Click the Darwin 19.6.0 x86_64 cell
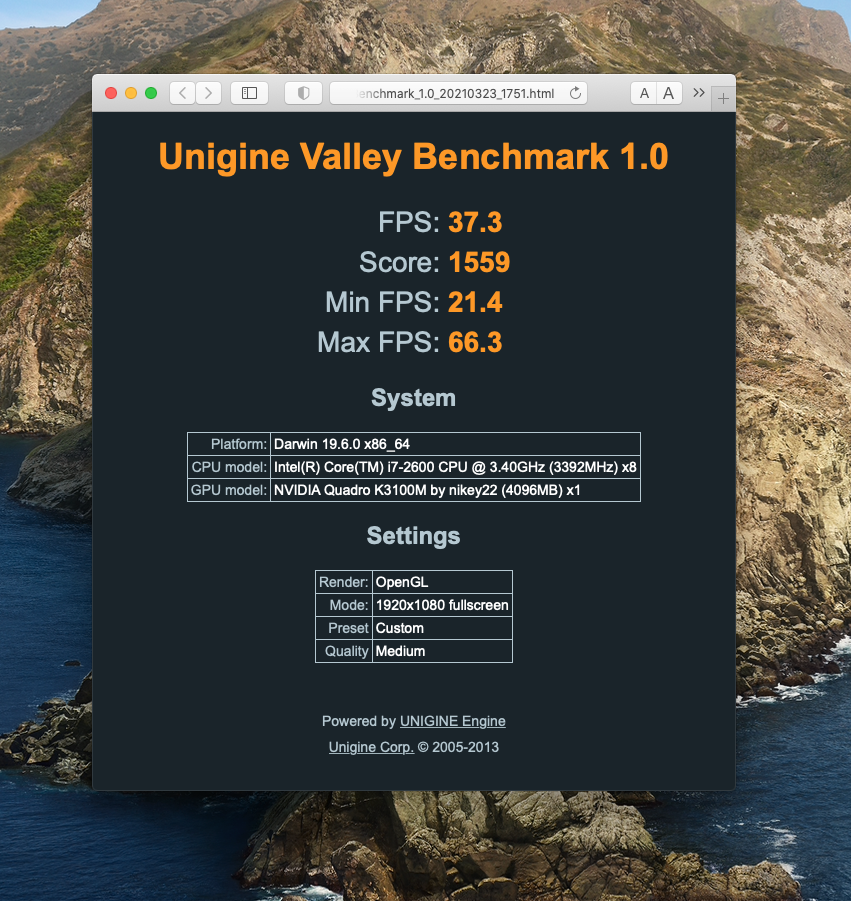This screenshot has height=901, width=851. tap(455, 444)
